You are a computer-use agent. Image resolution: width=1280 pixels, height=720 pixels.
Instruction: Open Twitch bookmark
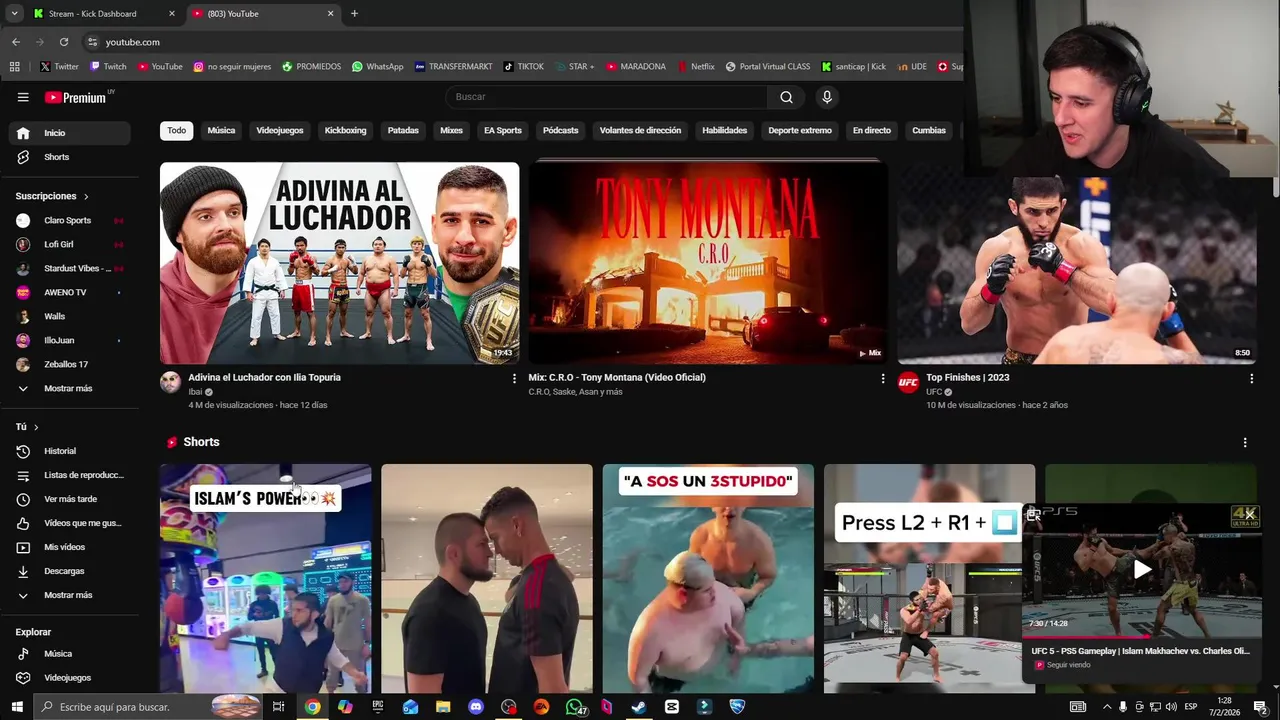tap(108, 67)
